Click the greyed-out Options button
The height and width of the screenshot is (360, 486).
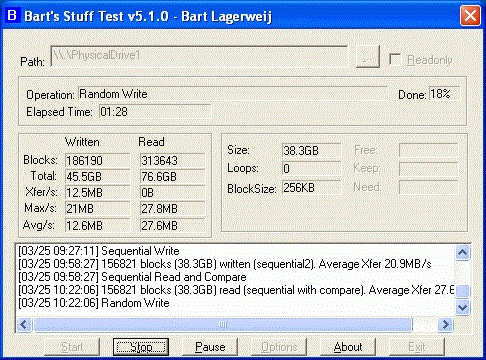pyautogui.click(x=279, y=347)
